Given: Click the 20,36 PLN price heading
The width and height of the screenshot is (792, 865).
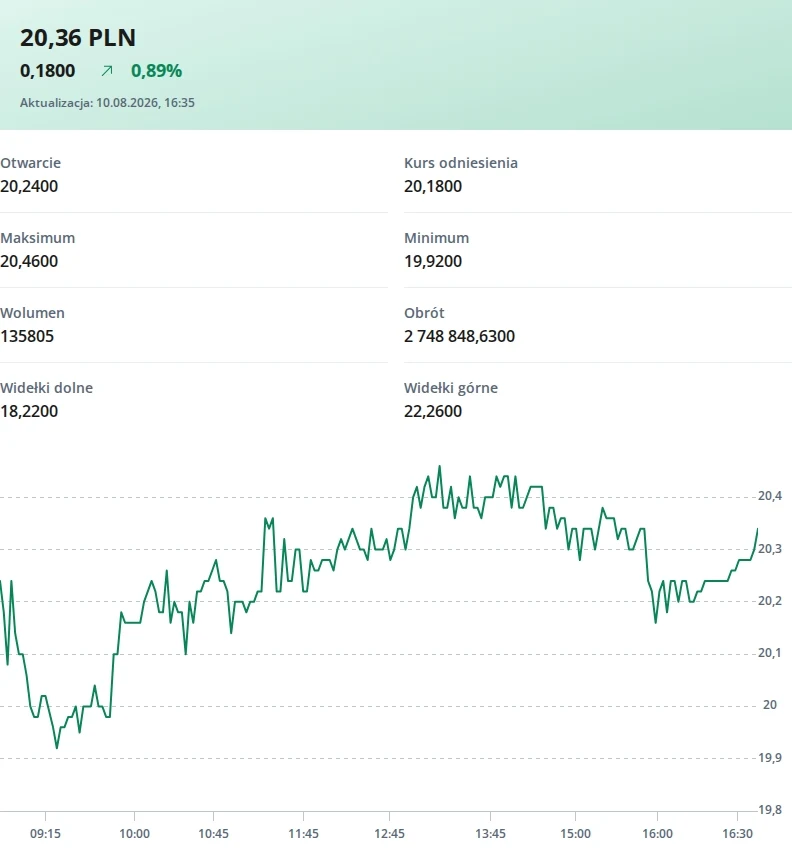Looking at the screenshot, I should pos(78,38).
